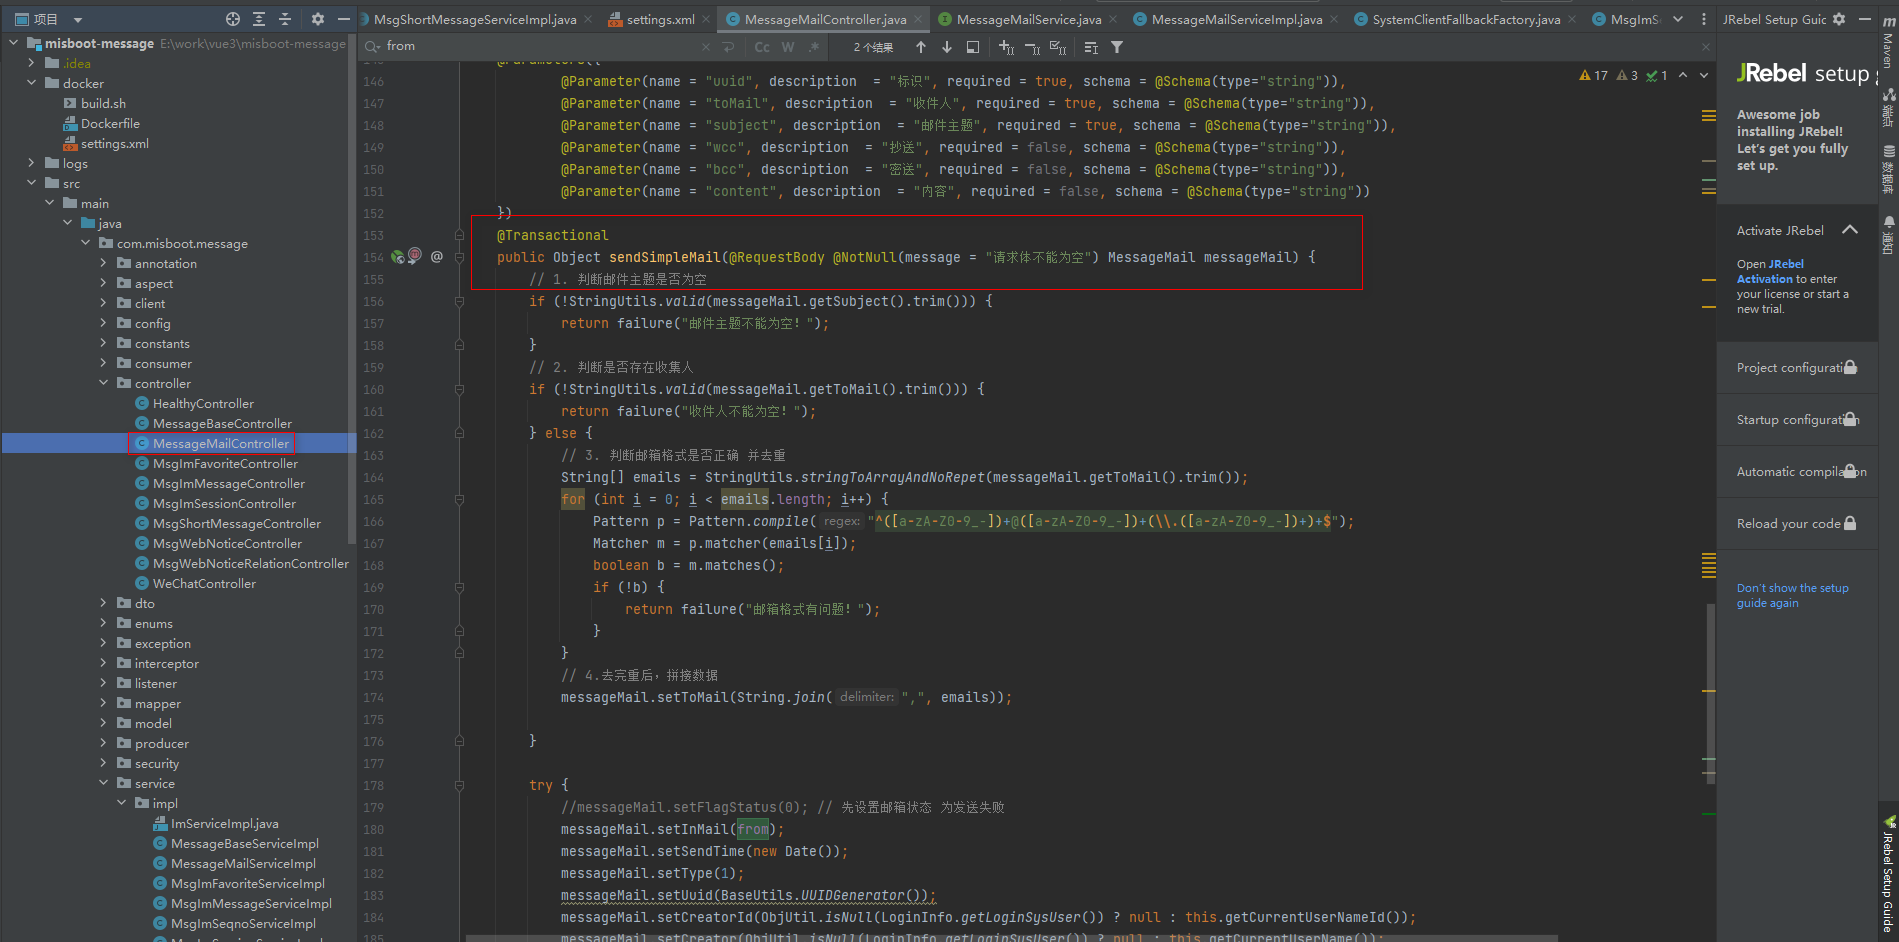Open Project configuration step
The image size is (1899, 942).
coord(1797,368)
